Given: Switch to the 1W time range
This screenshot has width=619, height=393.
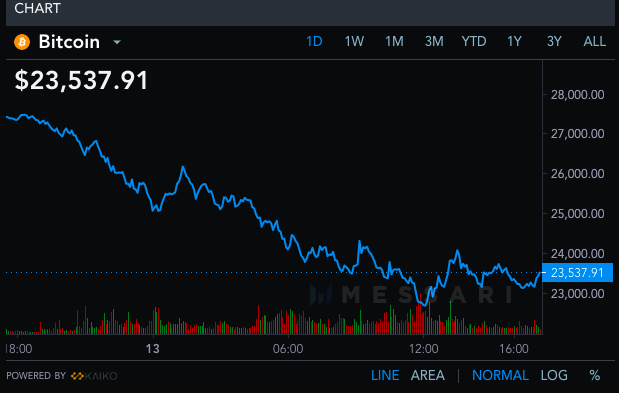Looking at the screenshot, I should [354, 41].
